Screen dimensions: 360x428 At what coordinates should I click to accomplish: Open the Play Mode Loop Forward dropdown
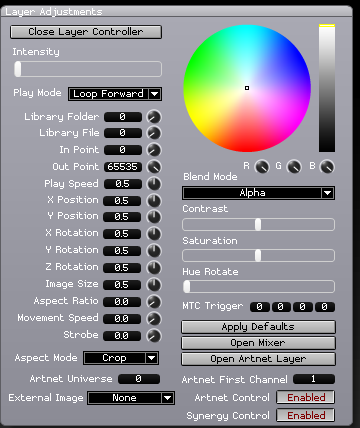tap(115, 94)
